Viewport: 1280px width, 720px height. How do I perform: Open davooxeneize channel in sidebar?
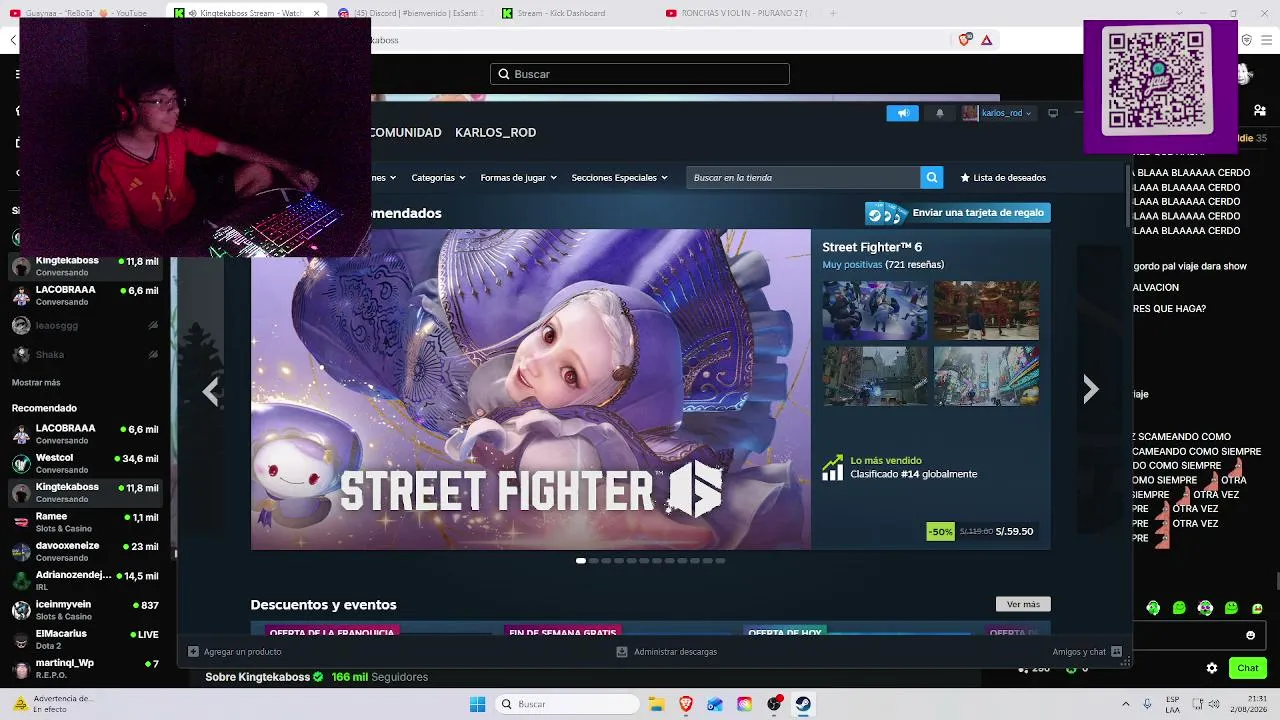click(85, 551)
